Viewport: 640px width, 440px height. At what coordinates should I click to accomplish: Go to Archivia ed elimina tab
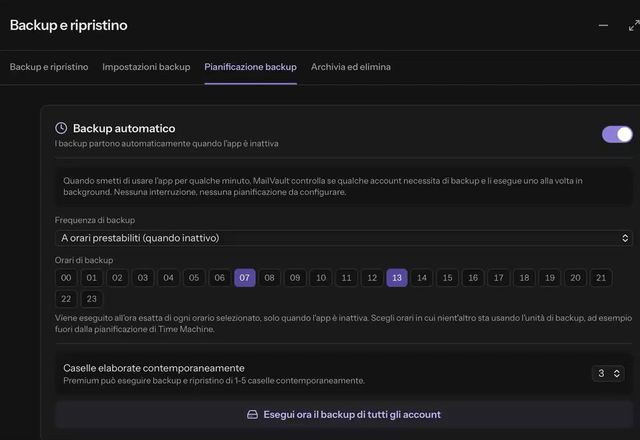point(351,67)
